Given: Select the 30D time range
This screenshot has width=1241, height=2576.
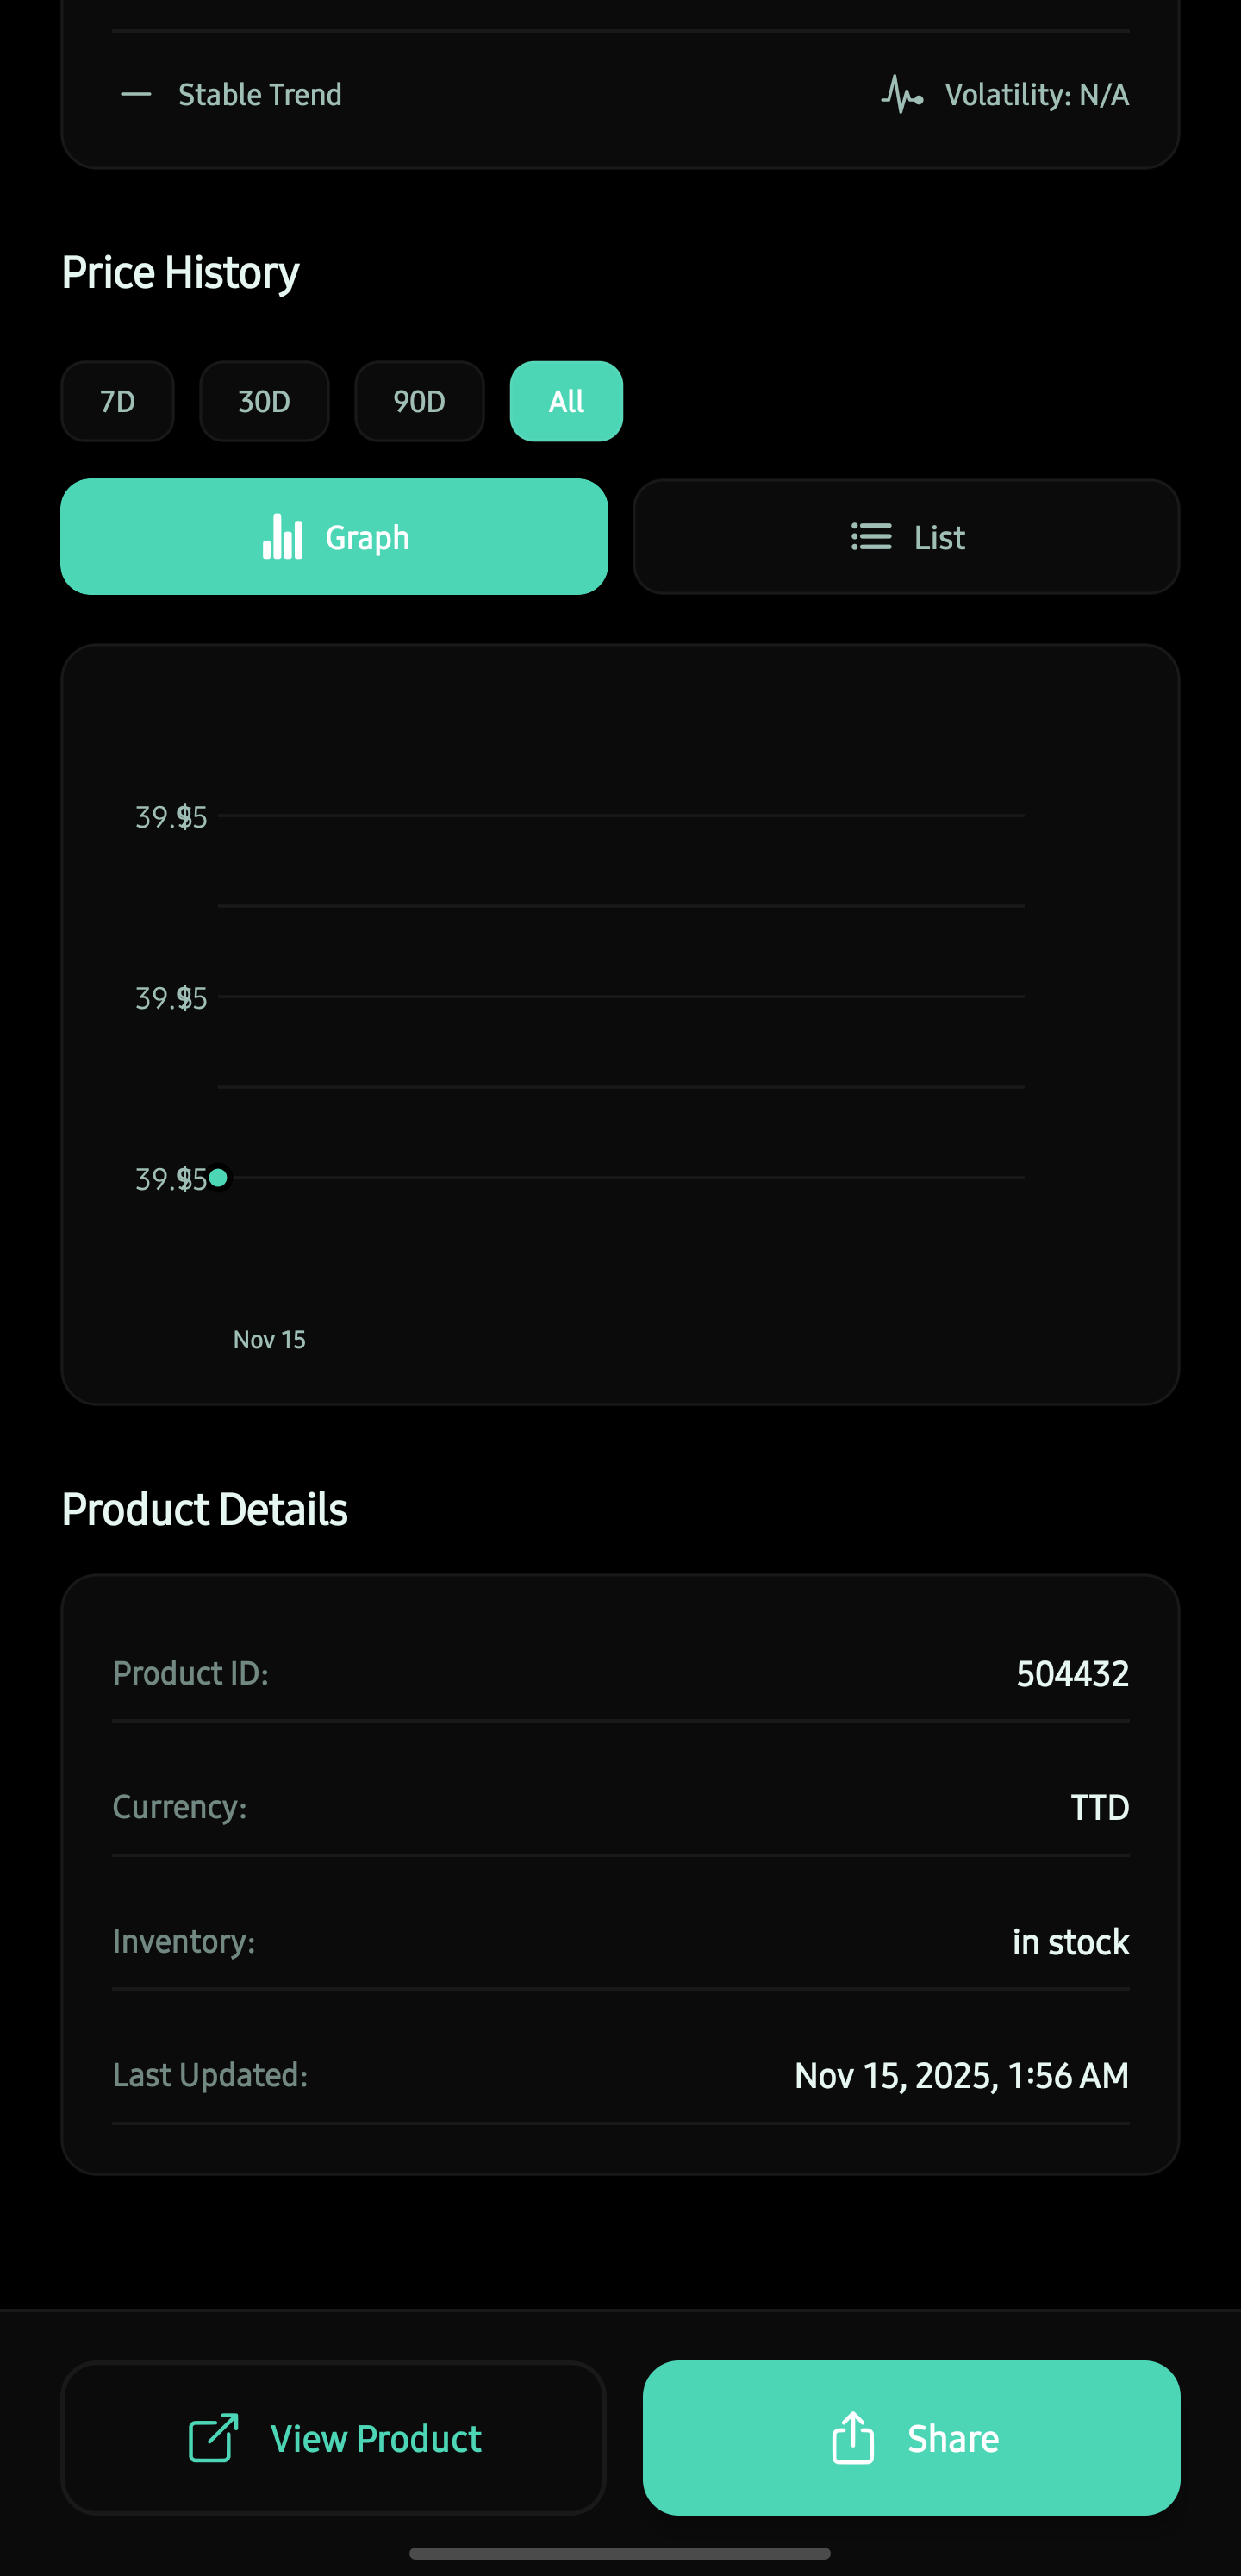Looking at the screenshot, I should coord(264,401).
